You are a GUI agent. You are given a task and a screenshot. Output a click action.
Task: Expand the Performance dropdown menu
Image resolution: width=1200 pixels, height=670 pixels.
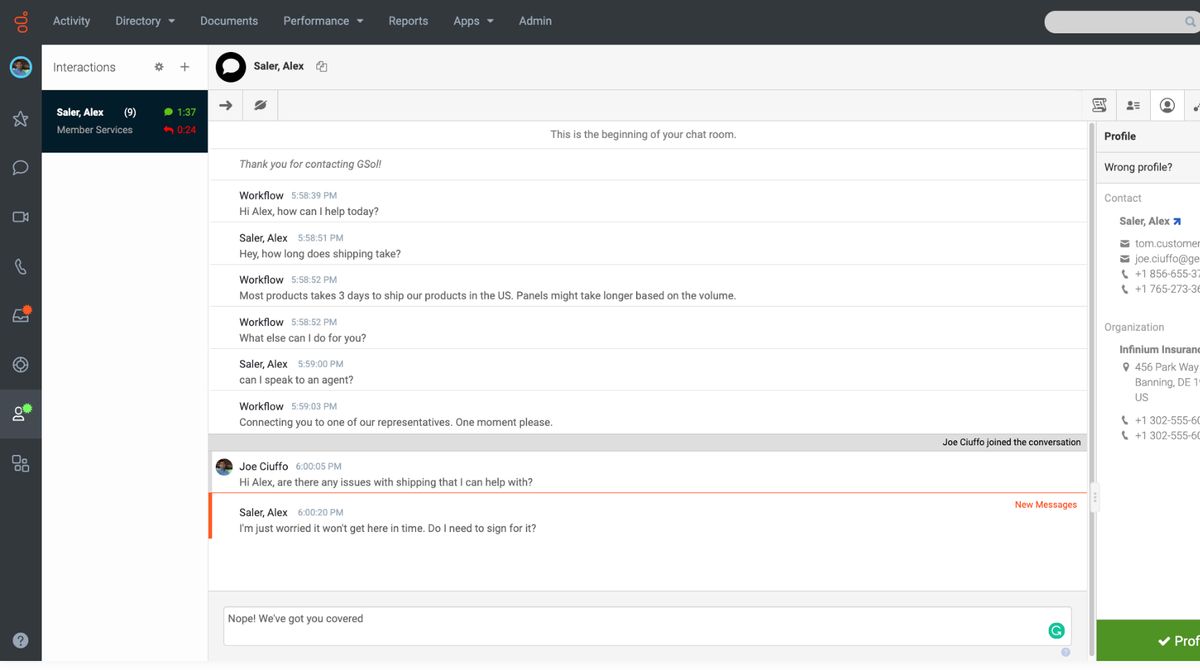pyautogui.click(x=323, y=21)
